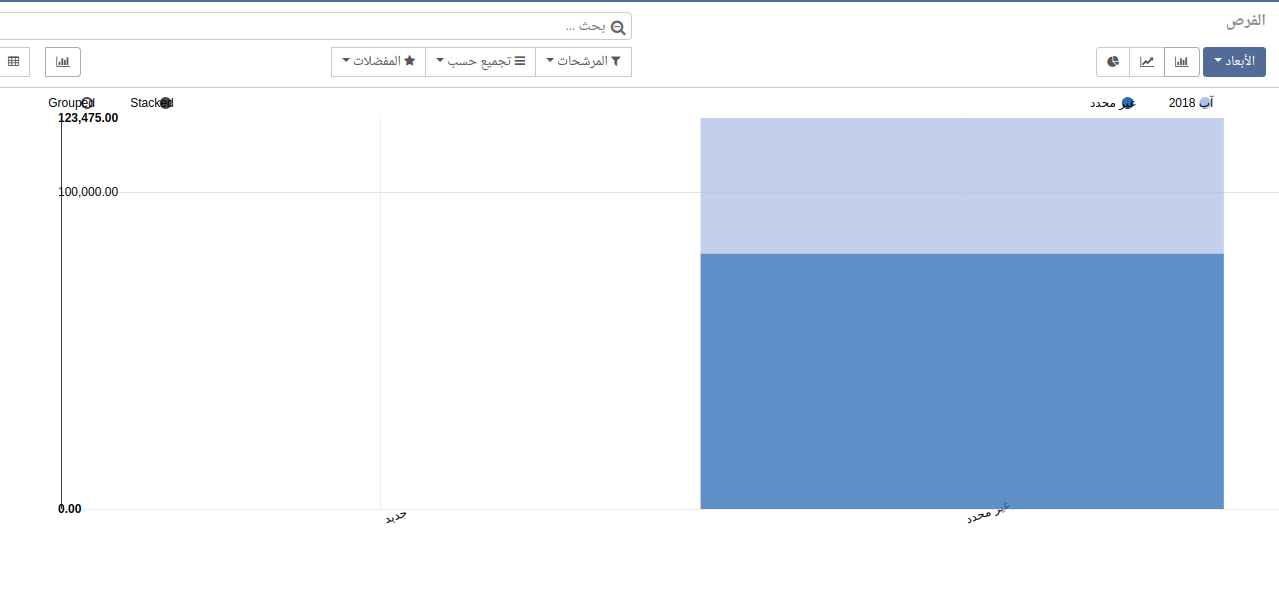Click the جديد x-axis label
Screen dimensions: 1279x596
click(396, 517)
